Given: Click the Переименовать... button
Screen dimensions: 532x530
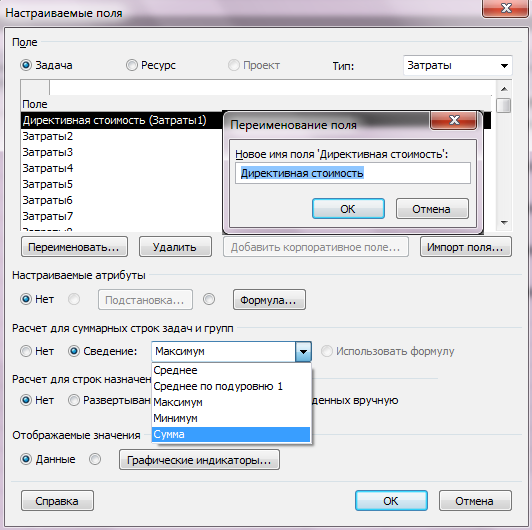Looking at the screenshot, I should pos(74,247).
